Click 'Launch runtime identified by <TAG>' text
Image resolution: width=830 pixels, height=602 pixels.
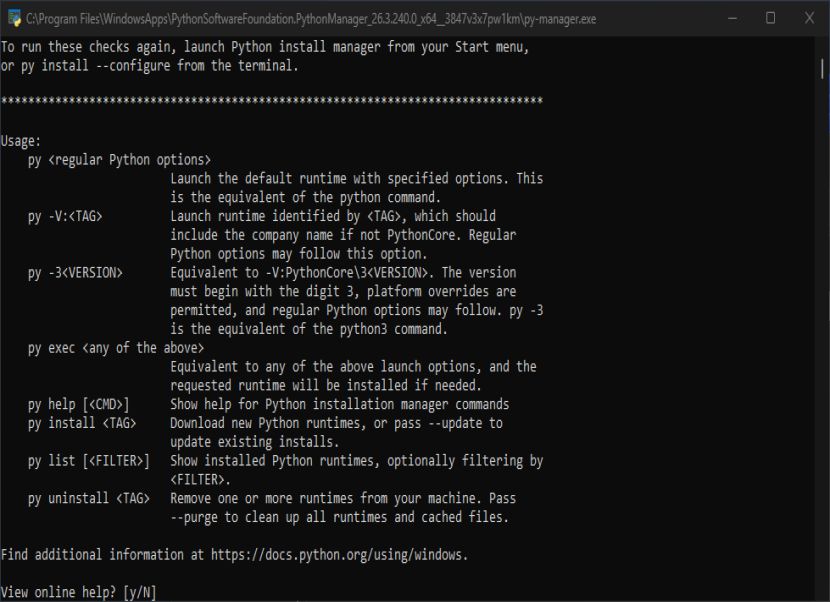(x=333, y=217)
